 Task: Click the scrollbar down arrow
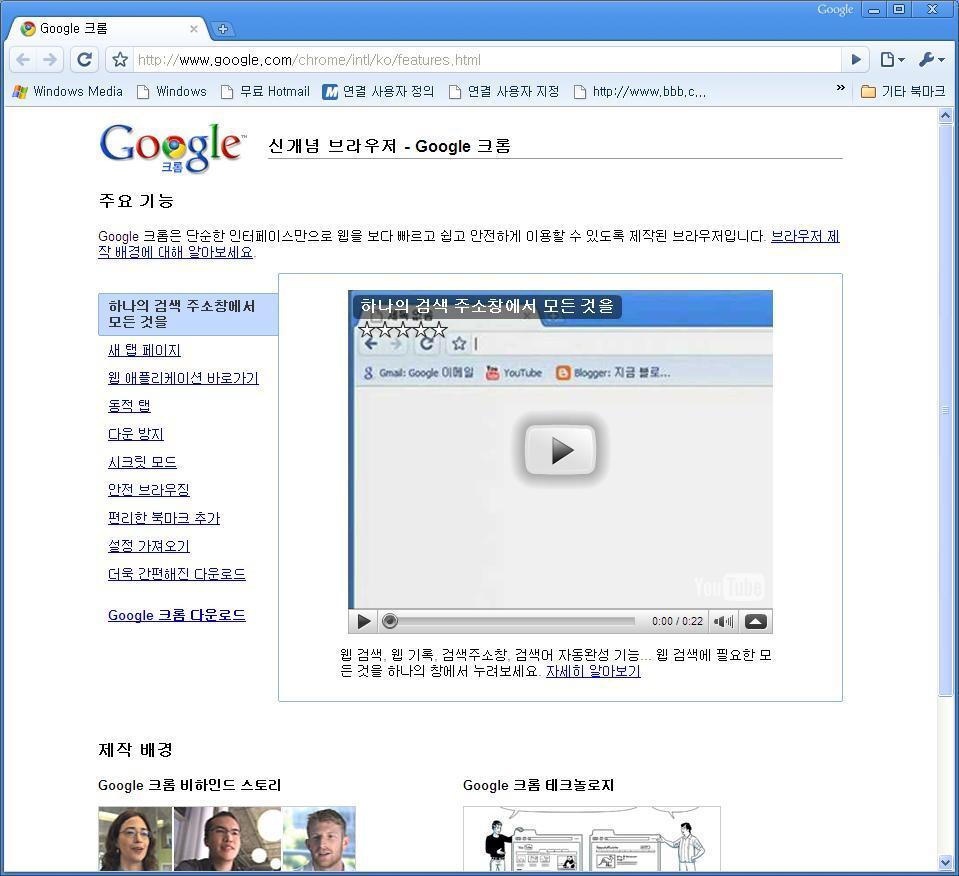pyautogui.click(x=945, y=863)
